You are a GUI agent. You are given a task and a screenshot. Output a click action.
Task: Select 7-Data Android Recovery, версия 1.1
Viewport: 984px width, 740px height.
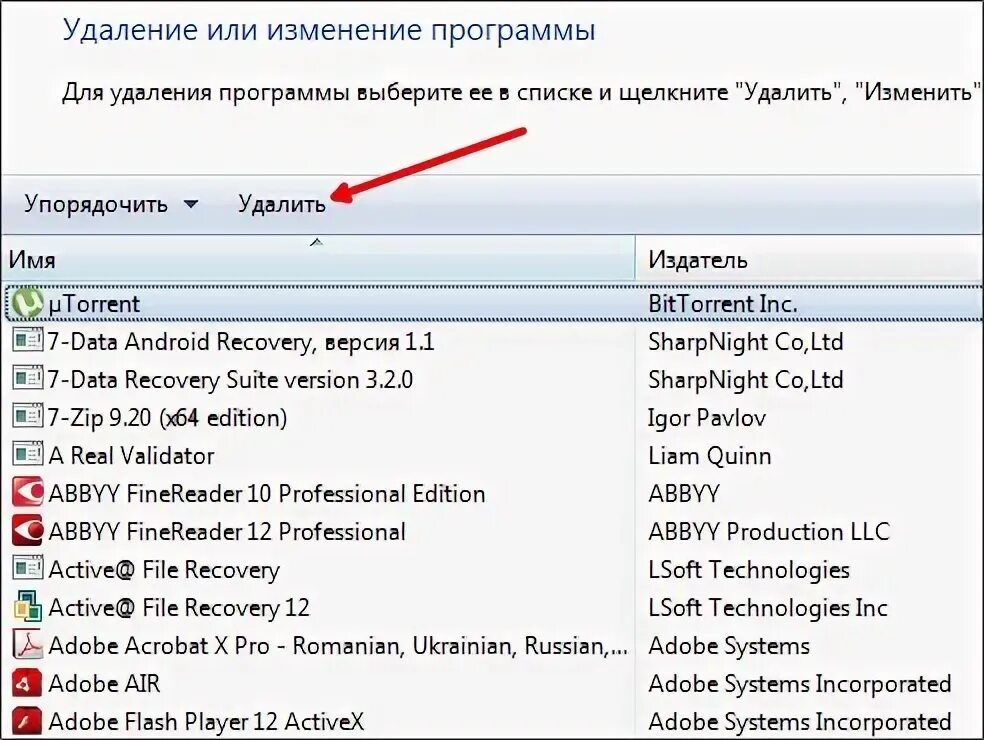[241, 341]
